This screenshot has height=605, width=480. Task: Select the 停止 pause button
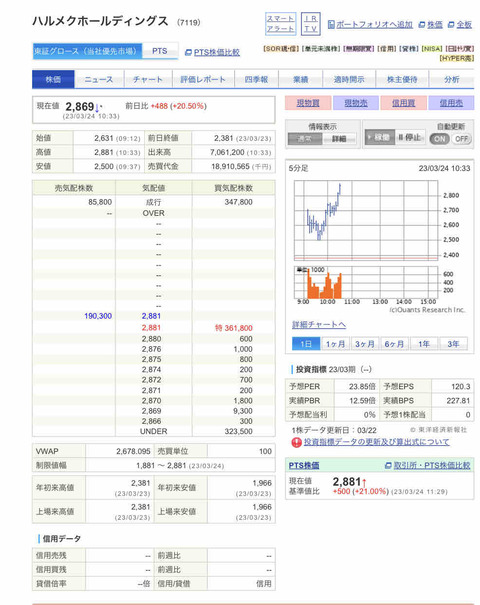tap(410, 137)
